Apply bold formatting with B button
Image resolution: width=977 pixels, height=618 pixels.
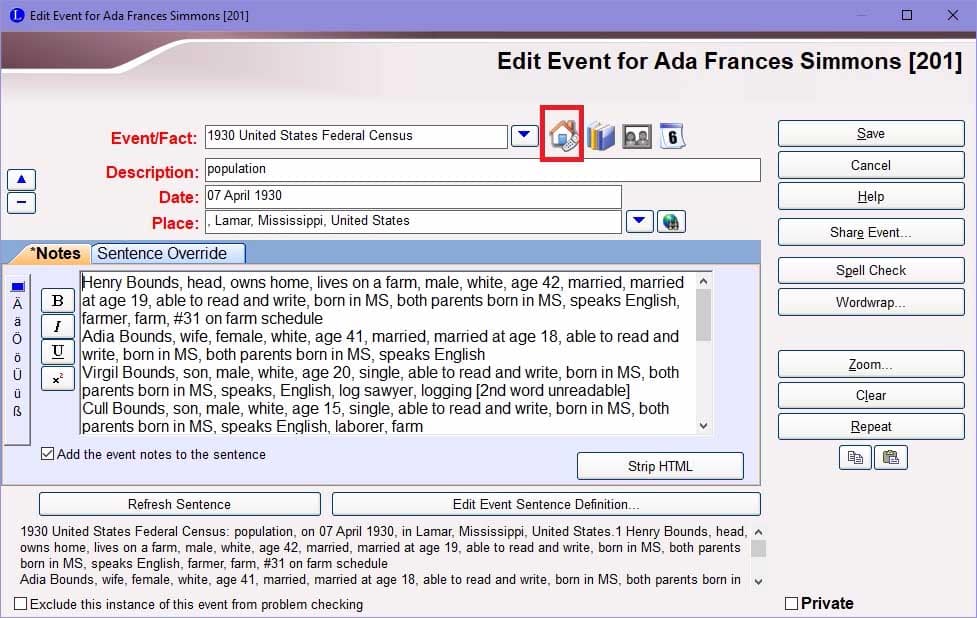(57, 300)
